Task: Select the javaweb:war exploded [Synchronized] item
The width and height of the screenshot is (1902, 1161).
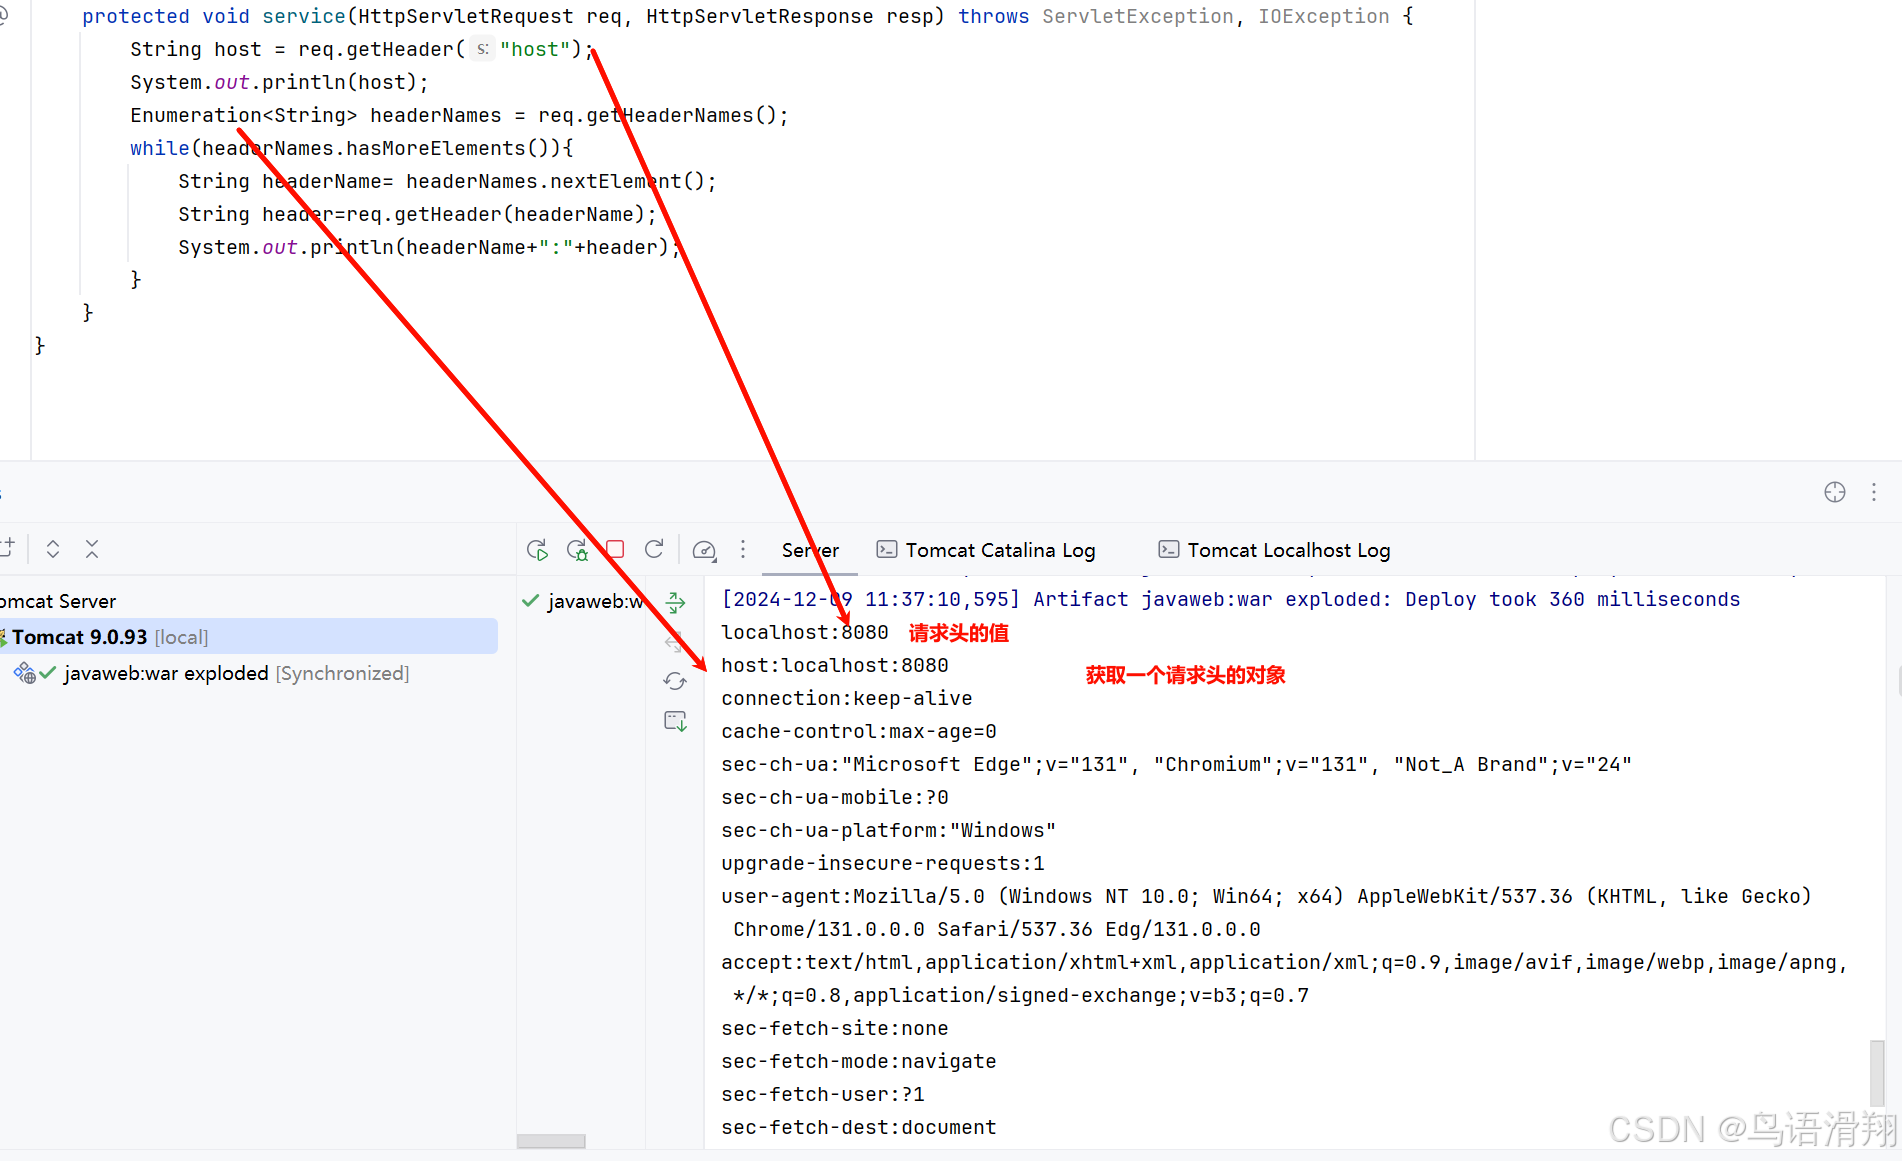Action: click(236, 673)
